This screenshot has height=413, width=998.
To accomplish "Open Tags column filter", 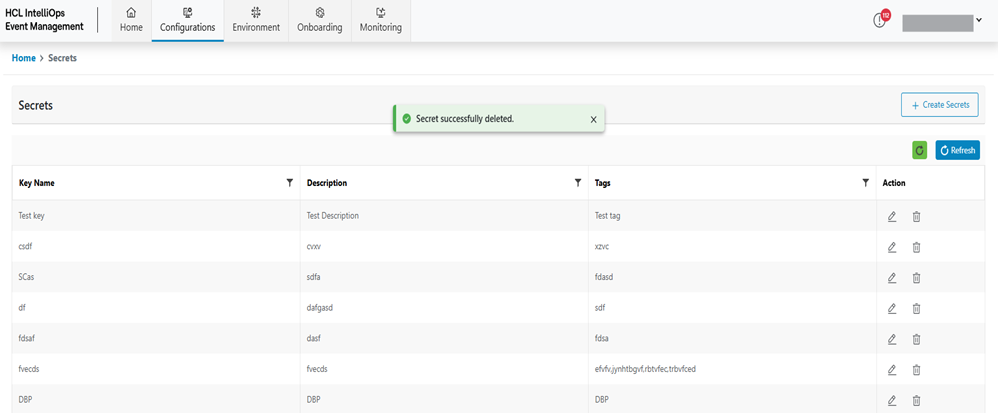I will coord(865,183).
